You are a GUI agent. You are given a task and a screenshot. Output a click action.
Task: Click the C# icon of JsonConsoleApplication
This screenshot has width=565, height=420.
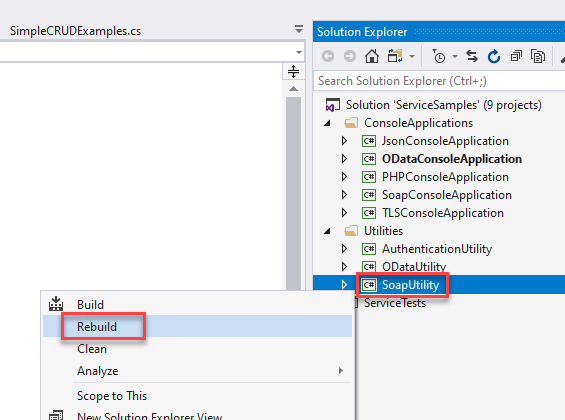[369, 141]
